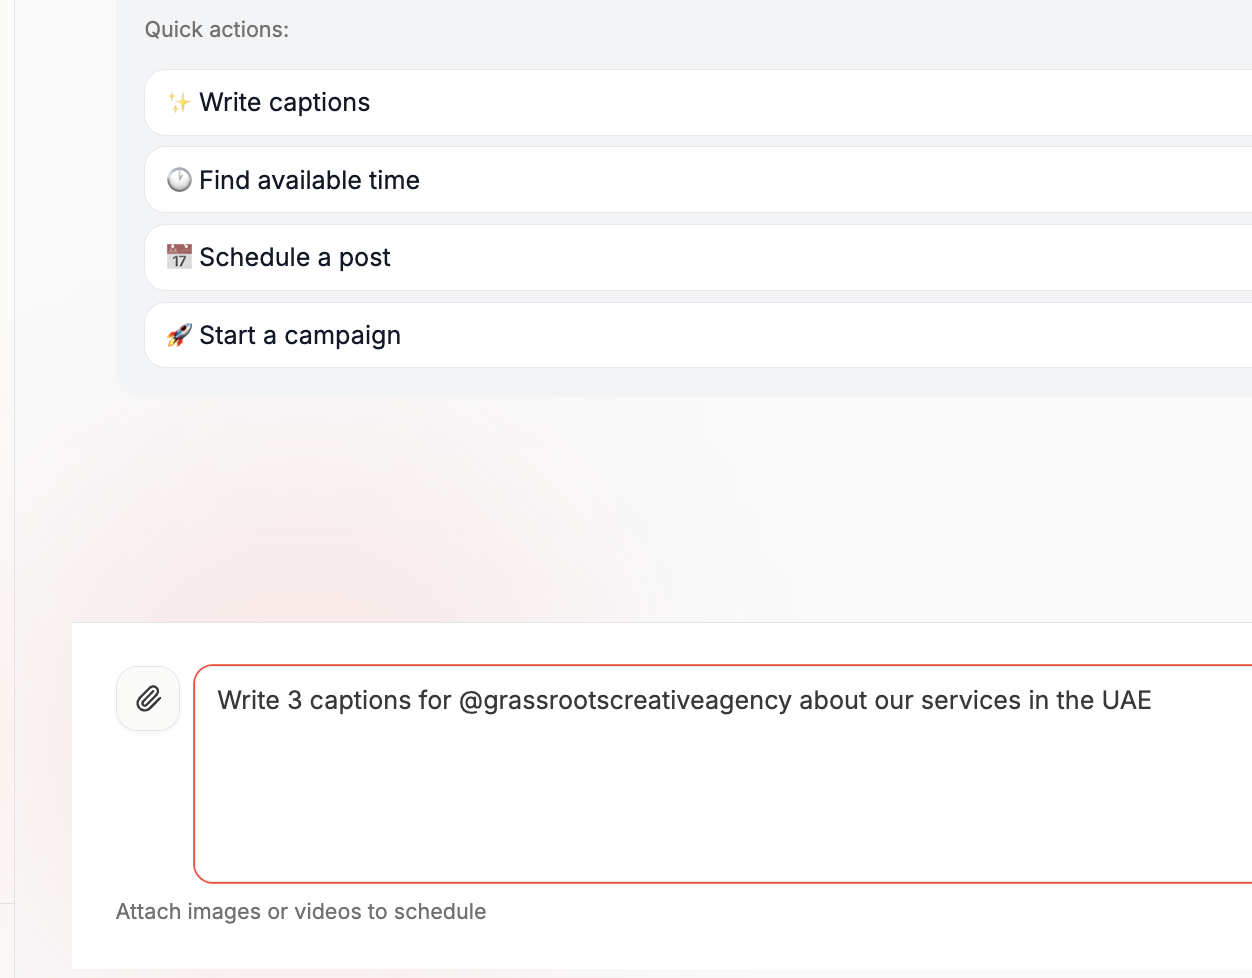Start a campaign from quick actions

300,335
